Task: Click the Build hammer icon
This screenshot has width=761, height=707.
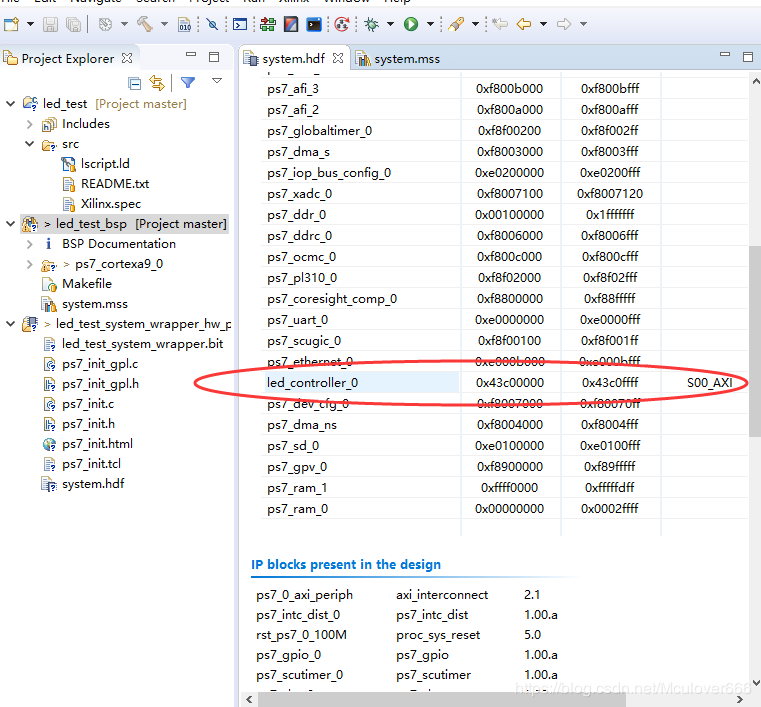Action: [144, 23]
